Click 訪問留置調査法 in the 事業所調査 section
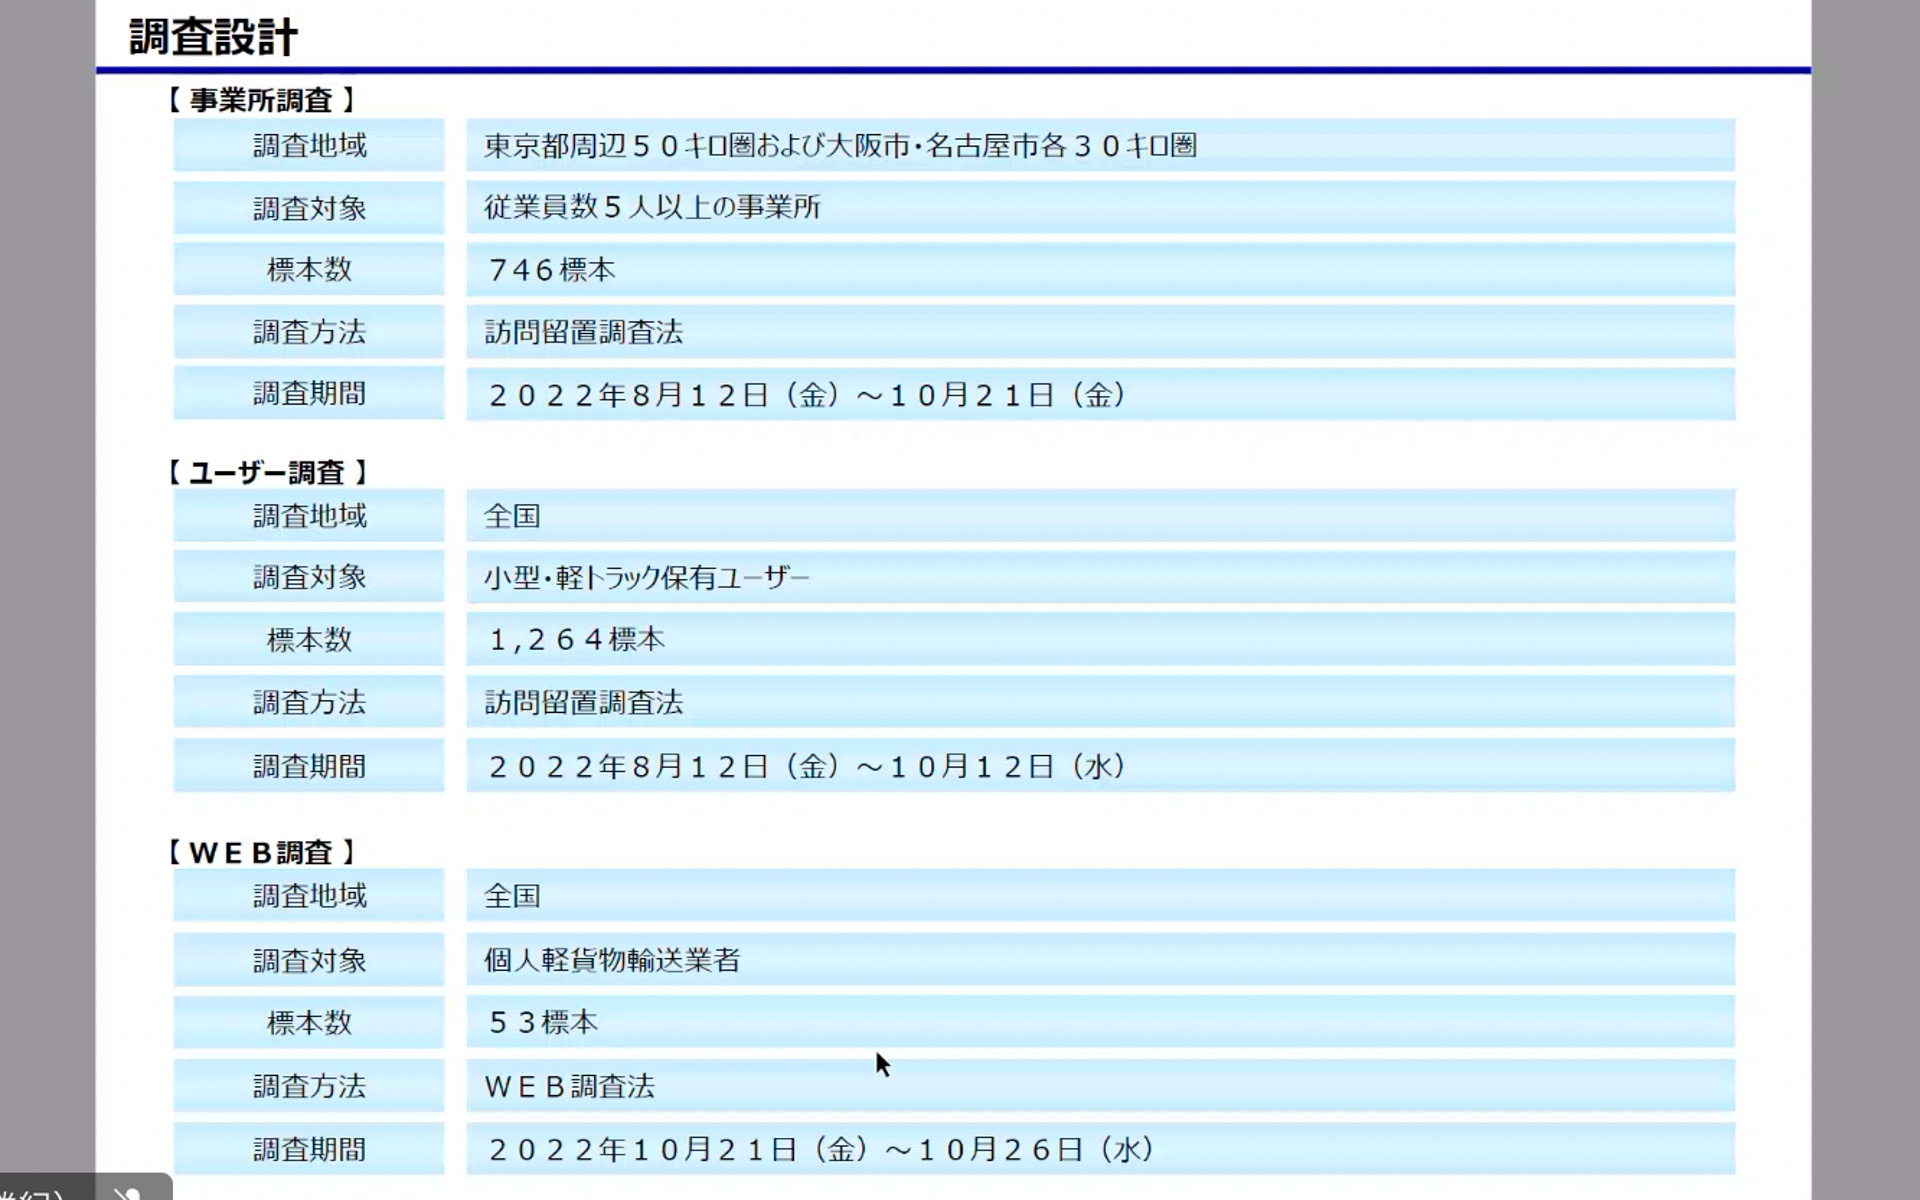1920x1200 pixels. pyautogui.click(x=584, y=332)
